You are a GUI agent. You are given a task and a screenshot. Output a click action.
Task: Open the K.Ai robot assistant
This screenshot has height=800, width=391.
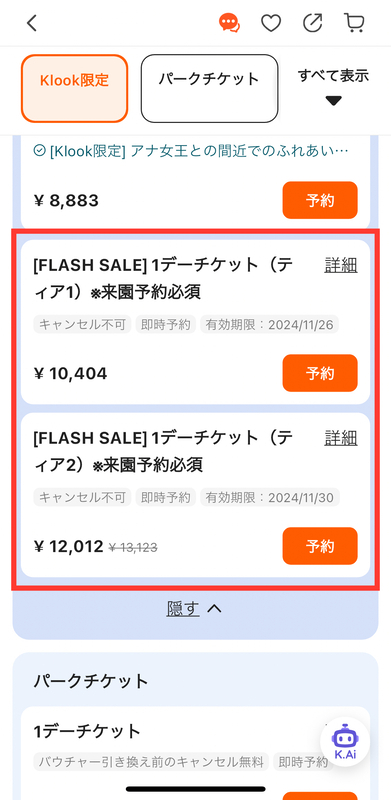[x=345, y=741]
